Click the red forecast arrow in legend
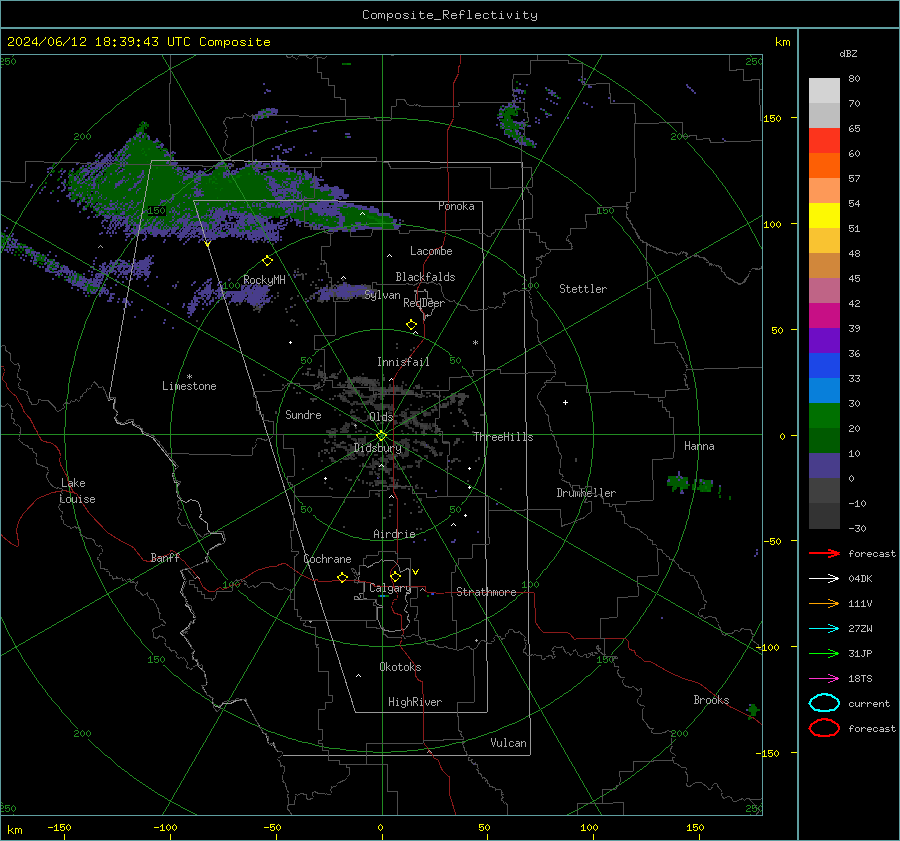This screenshot has height=841, width=900. pos(824,553)
